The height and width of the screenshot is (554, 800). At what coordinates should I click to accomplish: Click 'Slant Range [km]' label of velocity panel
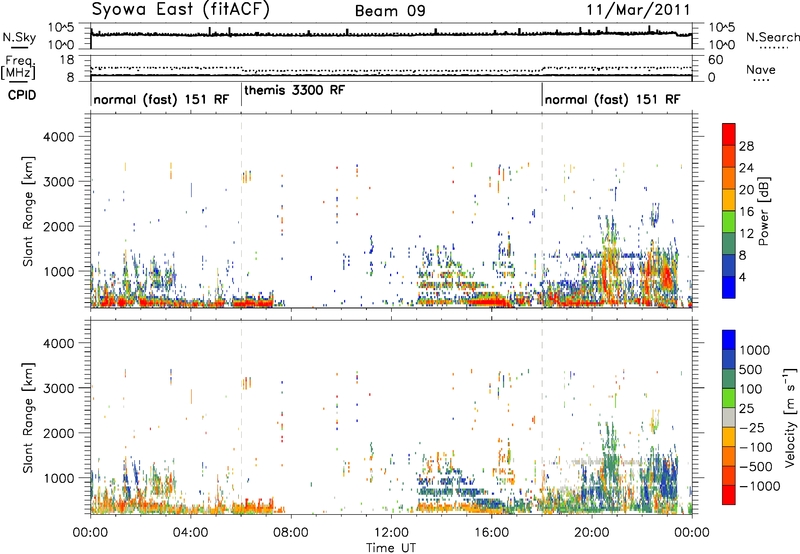pyautogui.click(x=28, y=418)
